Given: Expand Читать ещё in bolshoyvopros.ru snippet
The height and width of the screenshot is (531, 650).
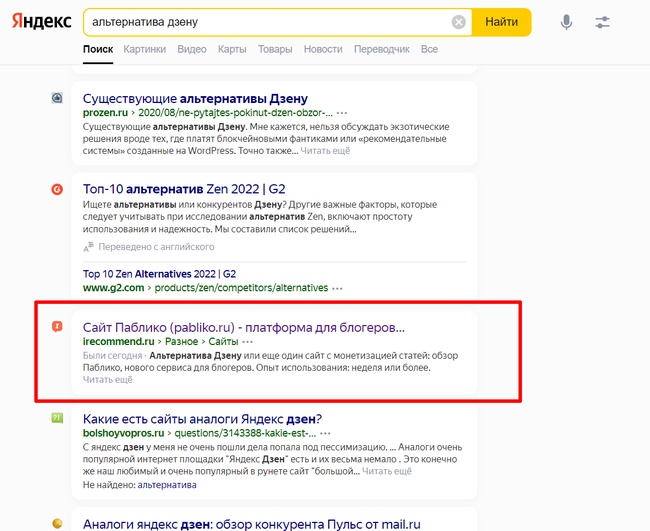Looking at the screenshot, I should point(387,471).
